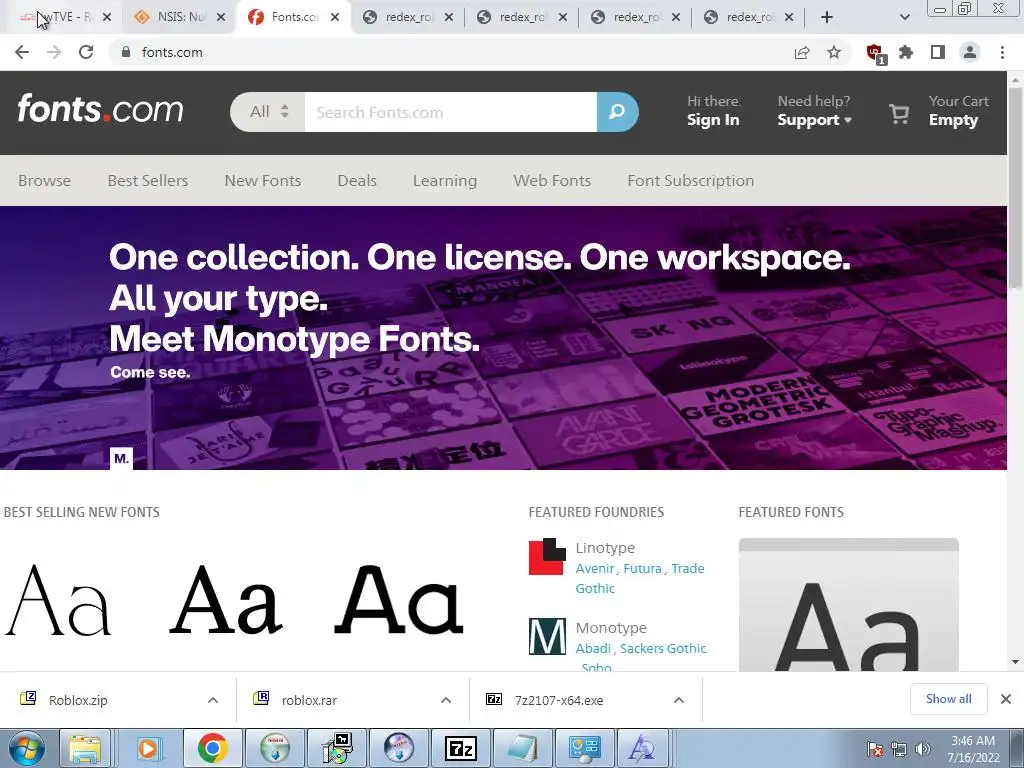Image resolution: width=1024 pixels, height=768 pixels.
Task: Toggle the Chrome side panel icon
Action: (x=938, y=52)
